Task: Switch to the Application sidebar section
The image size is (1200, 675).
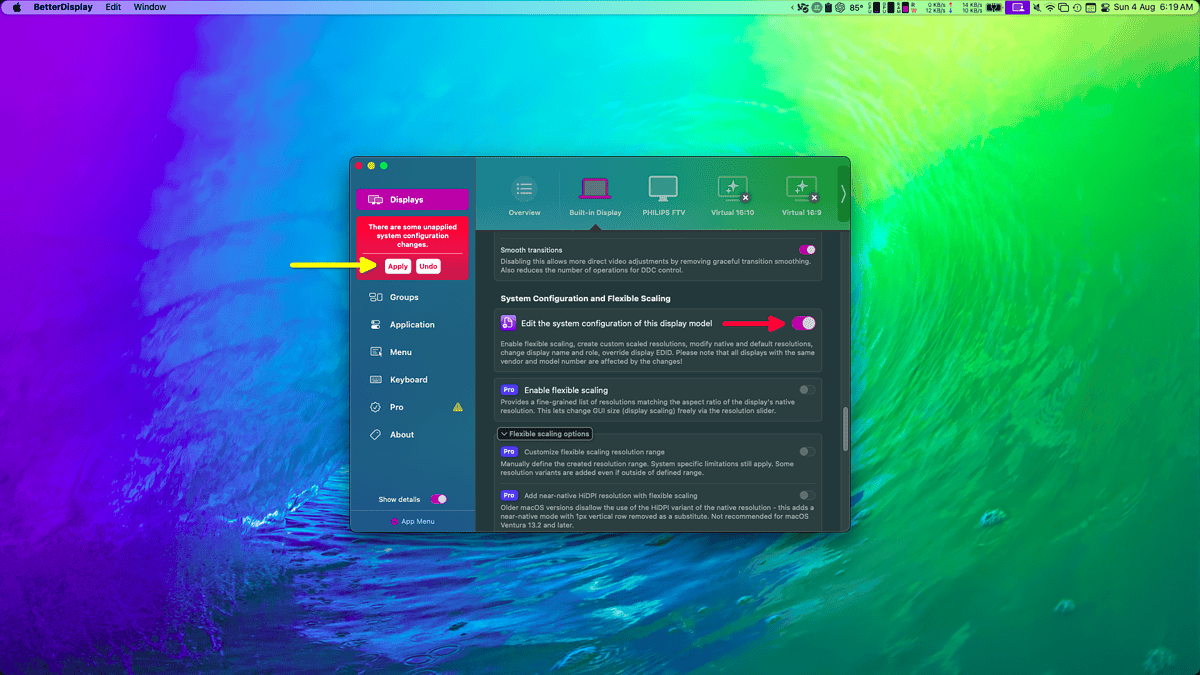Action: [412, 324]
